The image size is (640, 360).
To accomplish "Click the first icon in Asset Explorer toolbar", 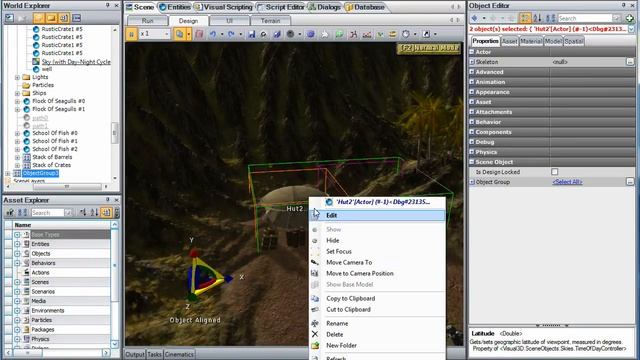I will (10, 212).
